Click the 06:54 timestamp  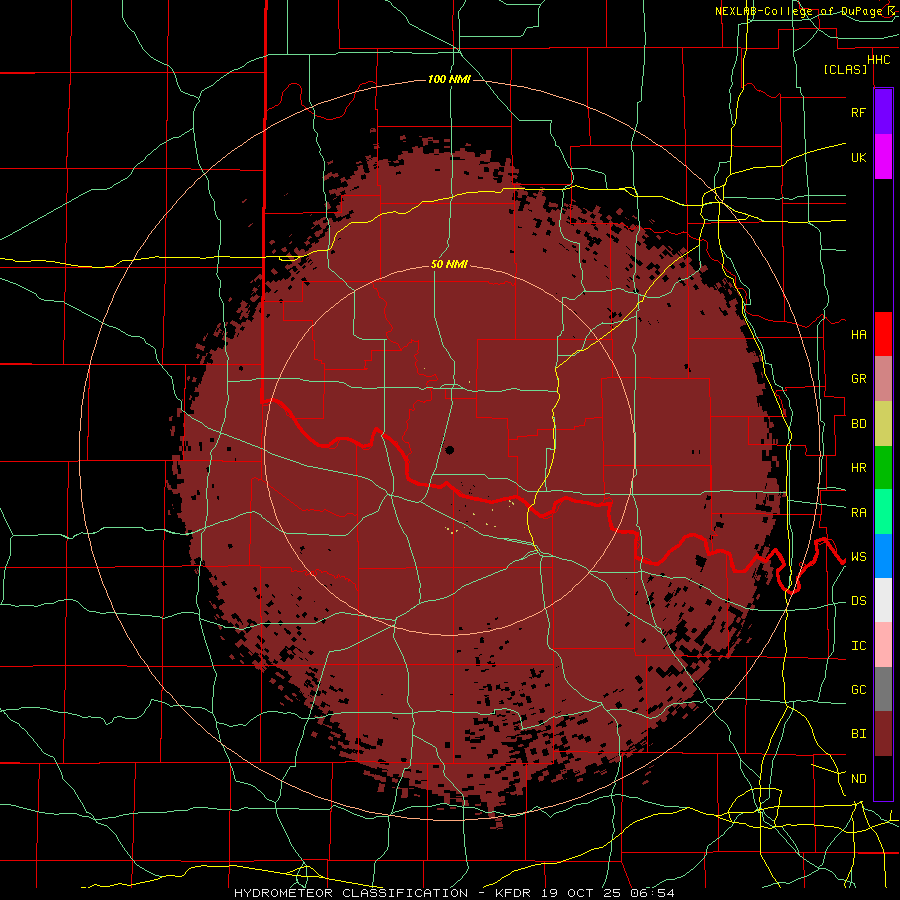tap(651, 893)
